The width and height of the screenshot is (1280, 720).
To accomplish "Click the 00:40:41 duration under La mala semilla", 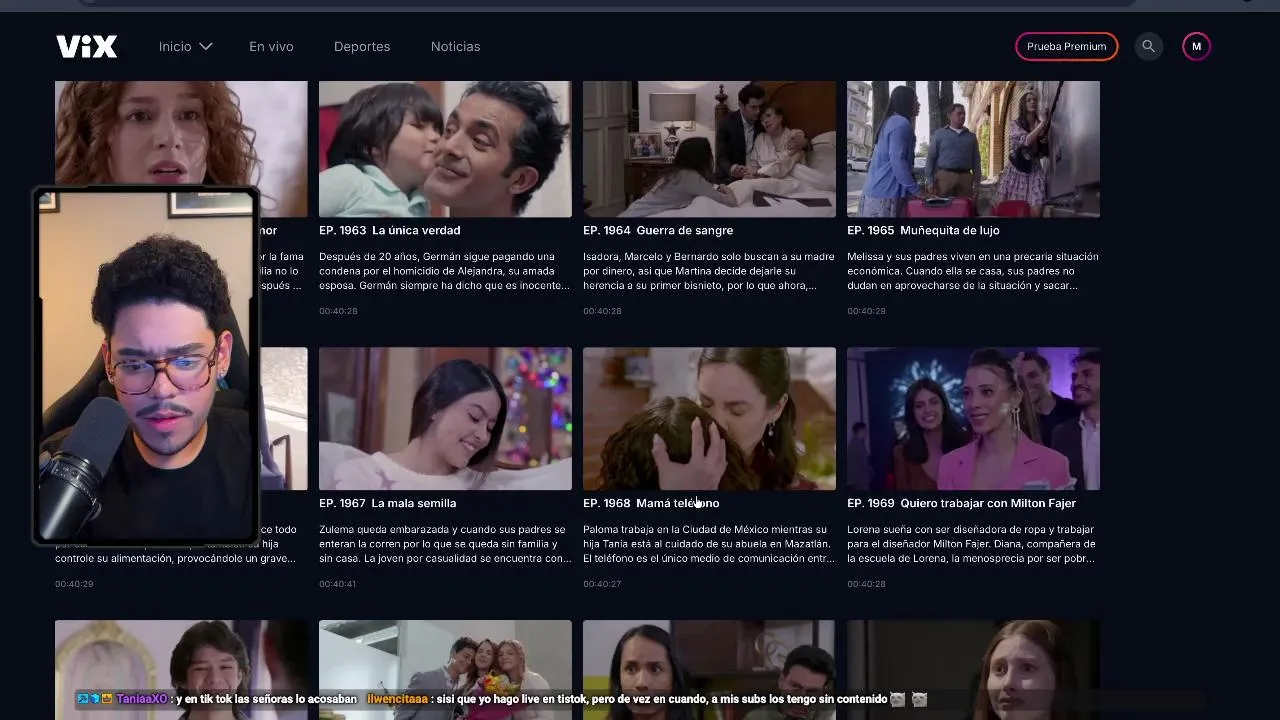I will [338, 584].
